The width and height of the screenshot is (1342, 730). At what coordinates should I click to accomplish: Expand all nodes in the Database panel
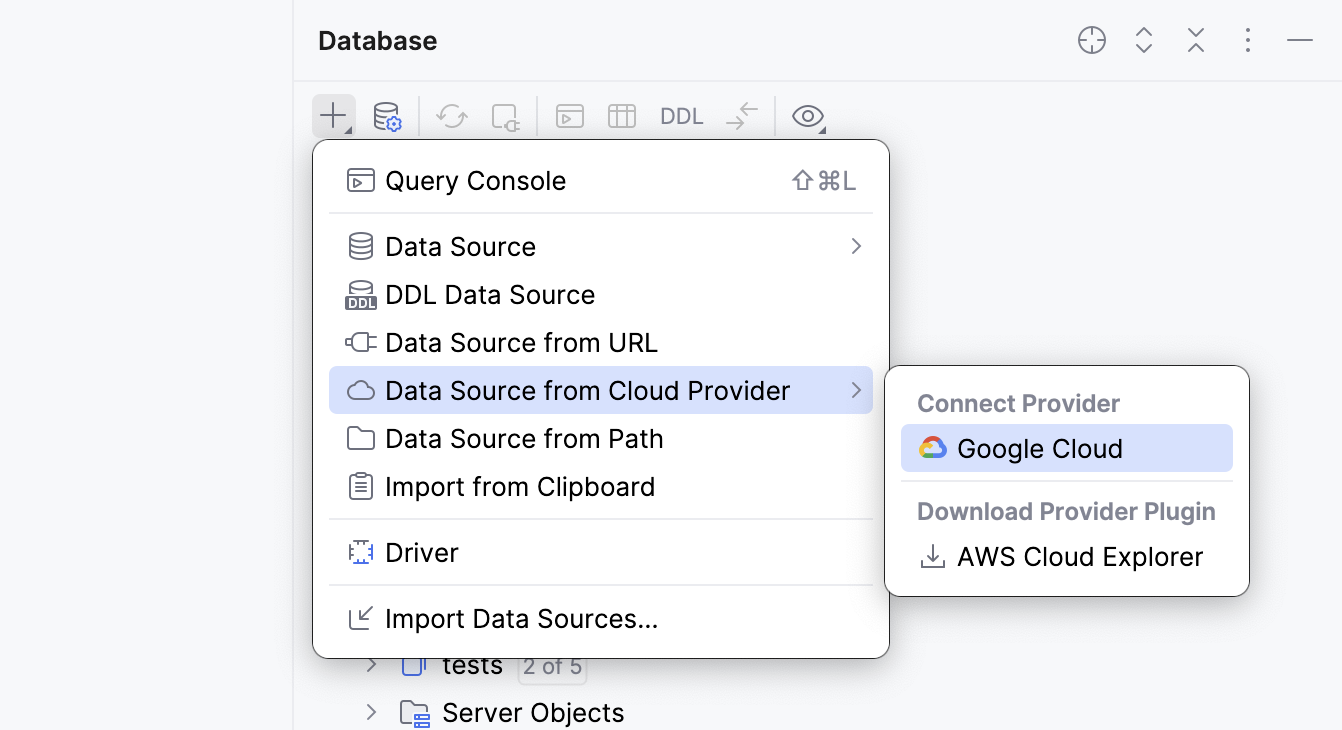coord(1143,40)
